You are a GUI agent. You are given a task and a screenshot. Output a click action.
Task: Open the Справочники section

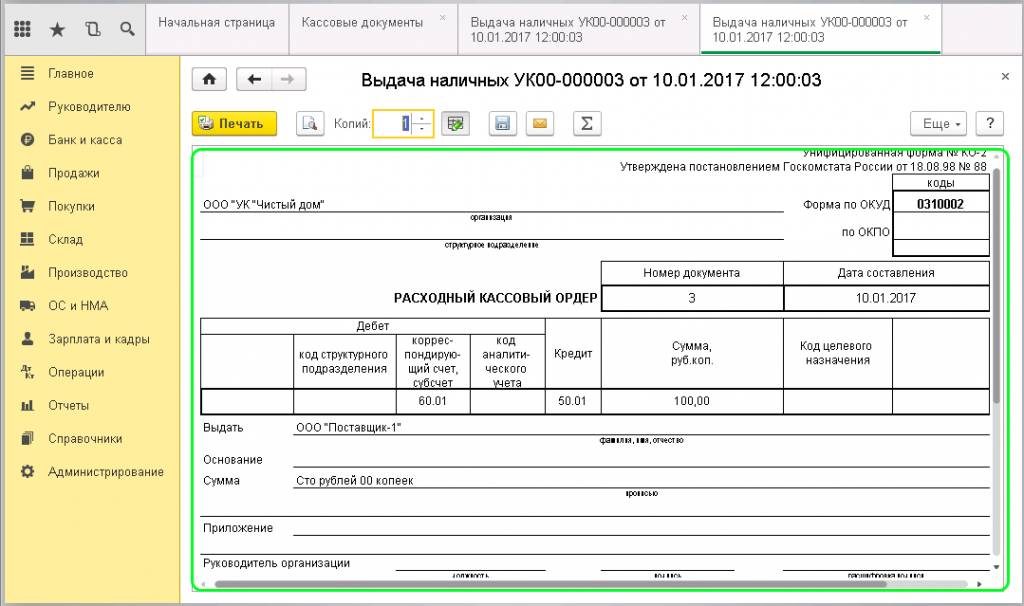coord(85,439)
